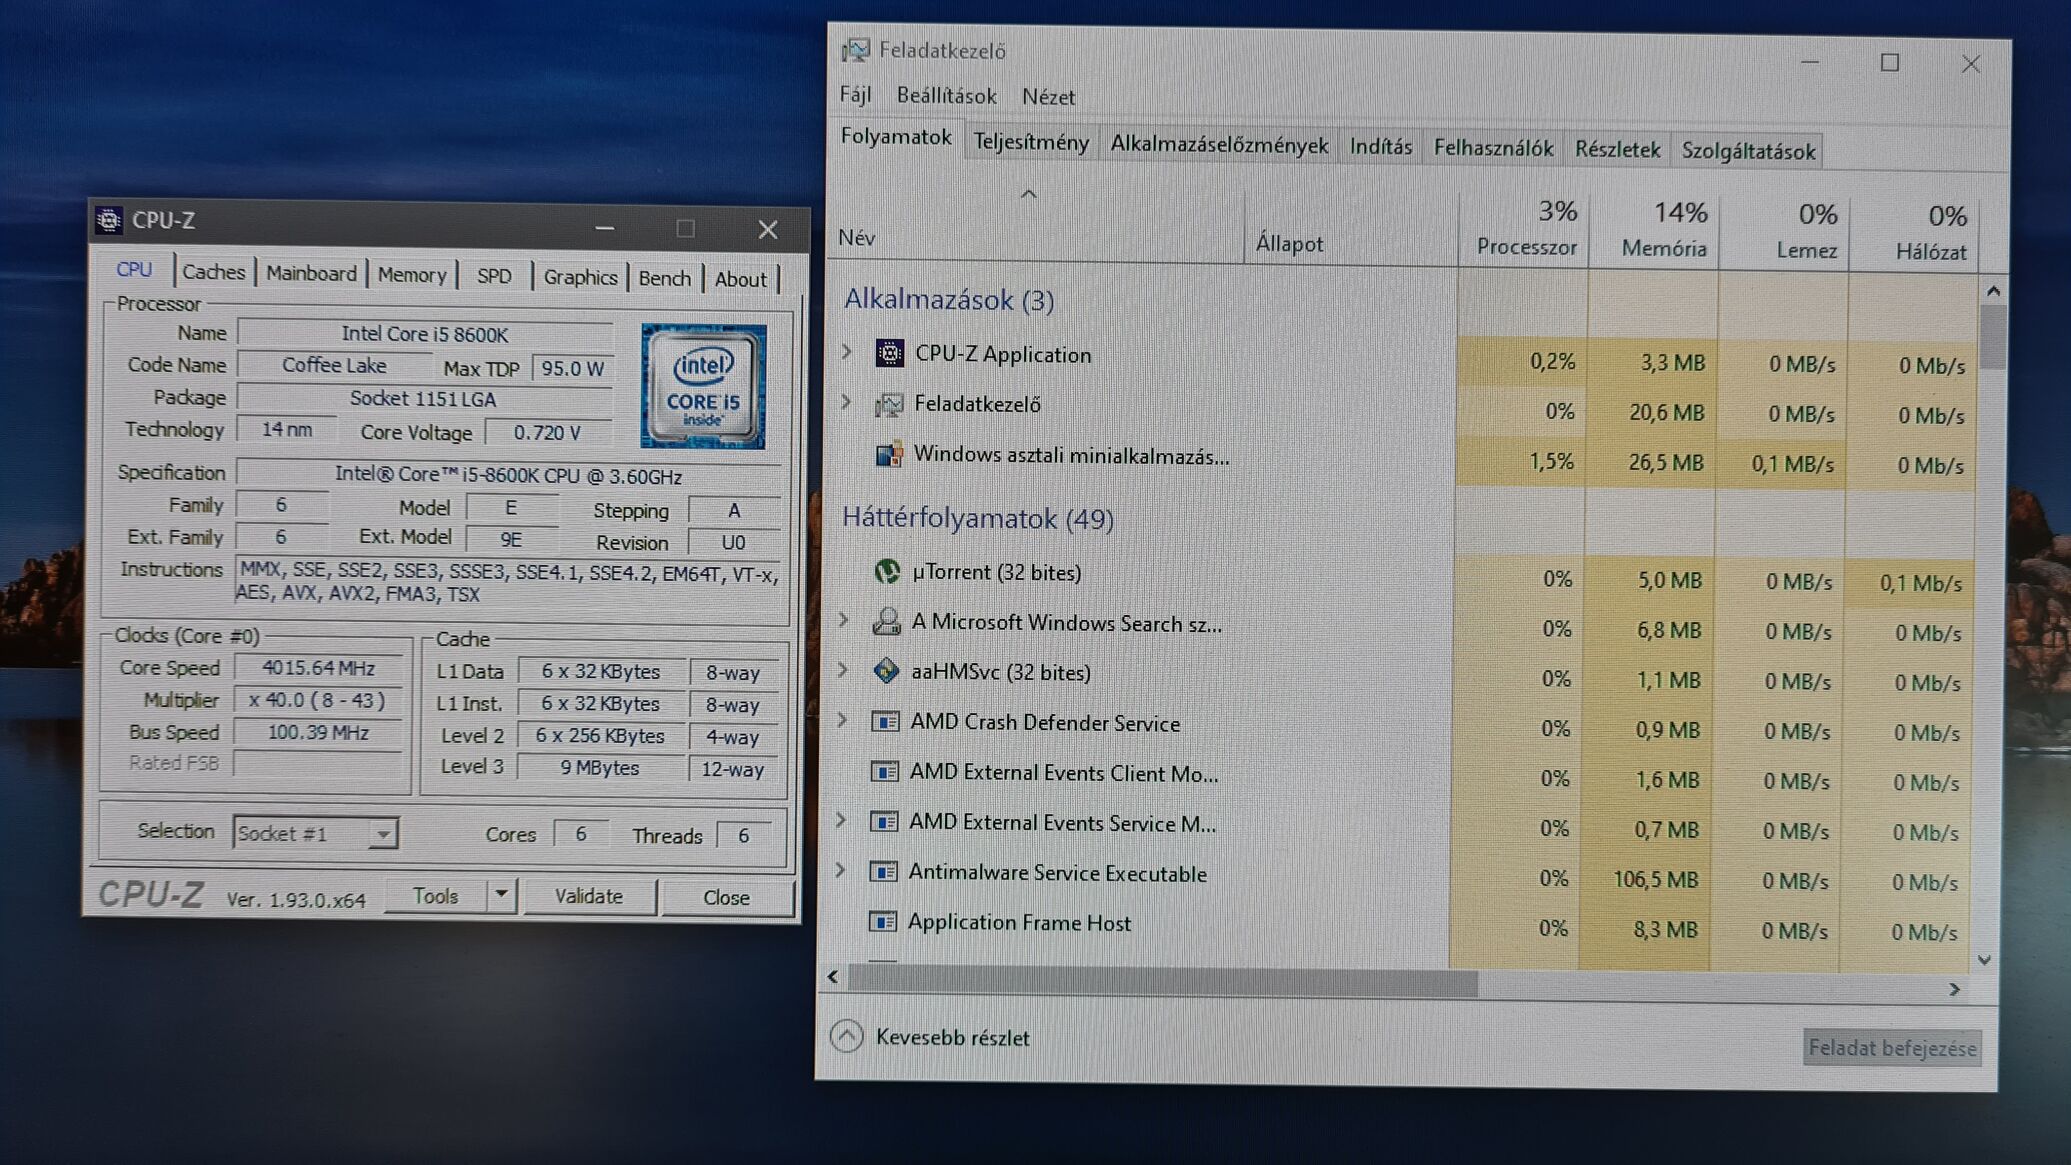This screenshot has width=2071, height=1165.
Task: Click the AMD External Events Service icon
Action: 884,821
